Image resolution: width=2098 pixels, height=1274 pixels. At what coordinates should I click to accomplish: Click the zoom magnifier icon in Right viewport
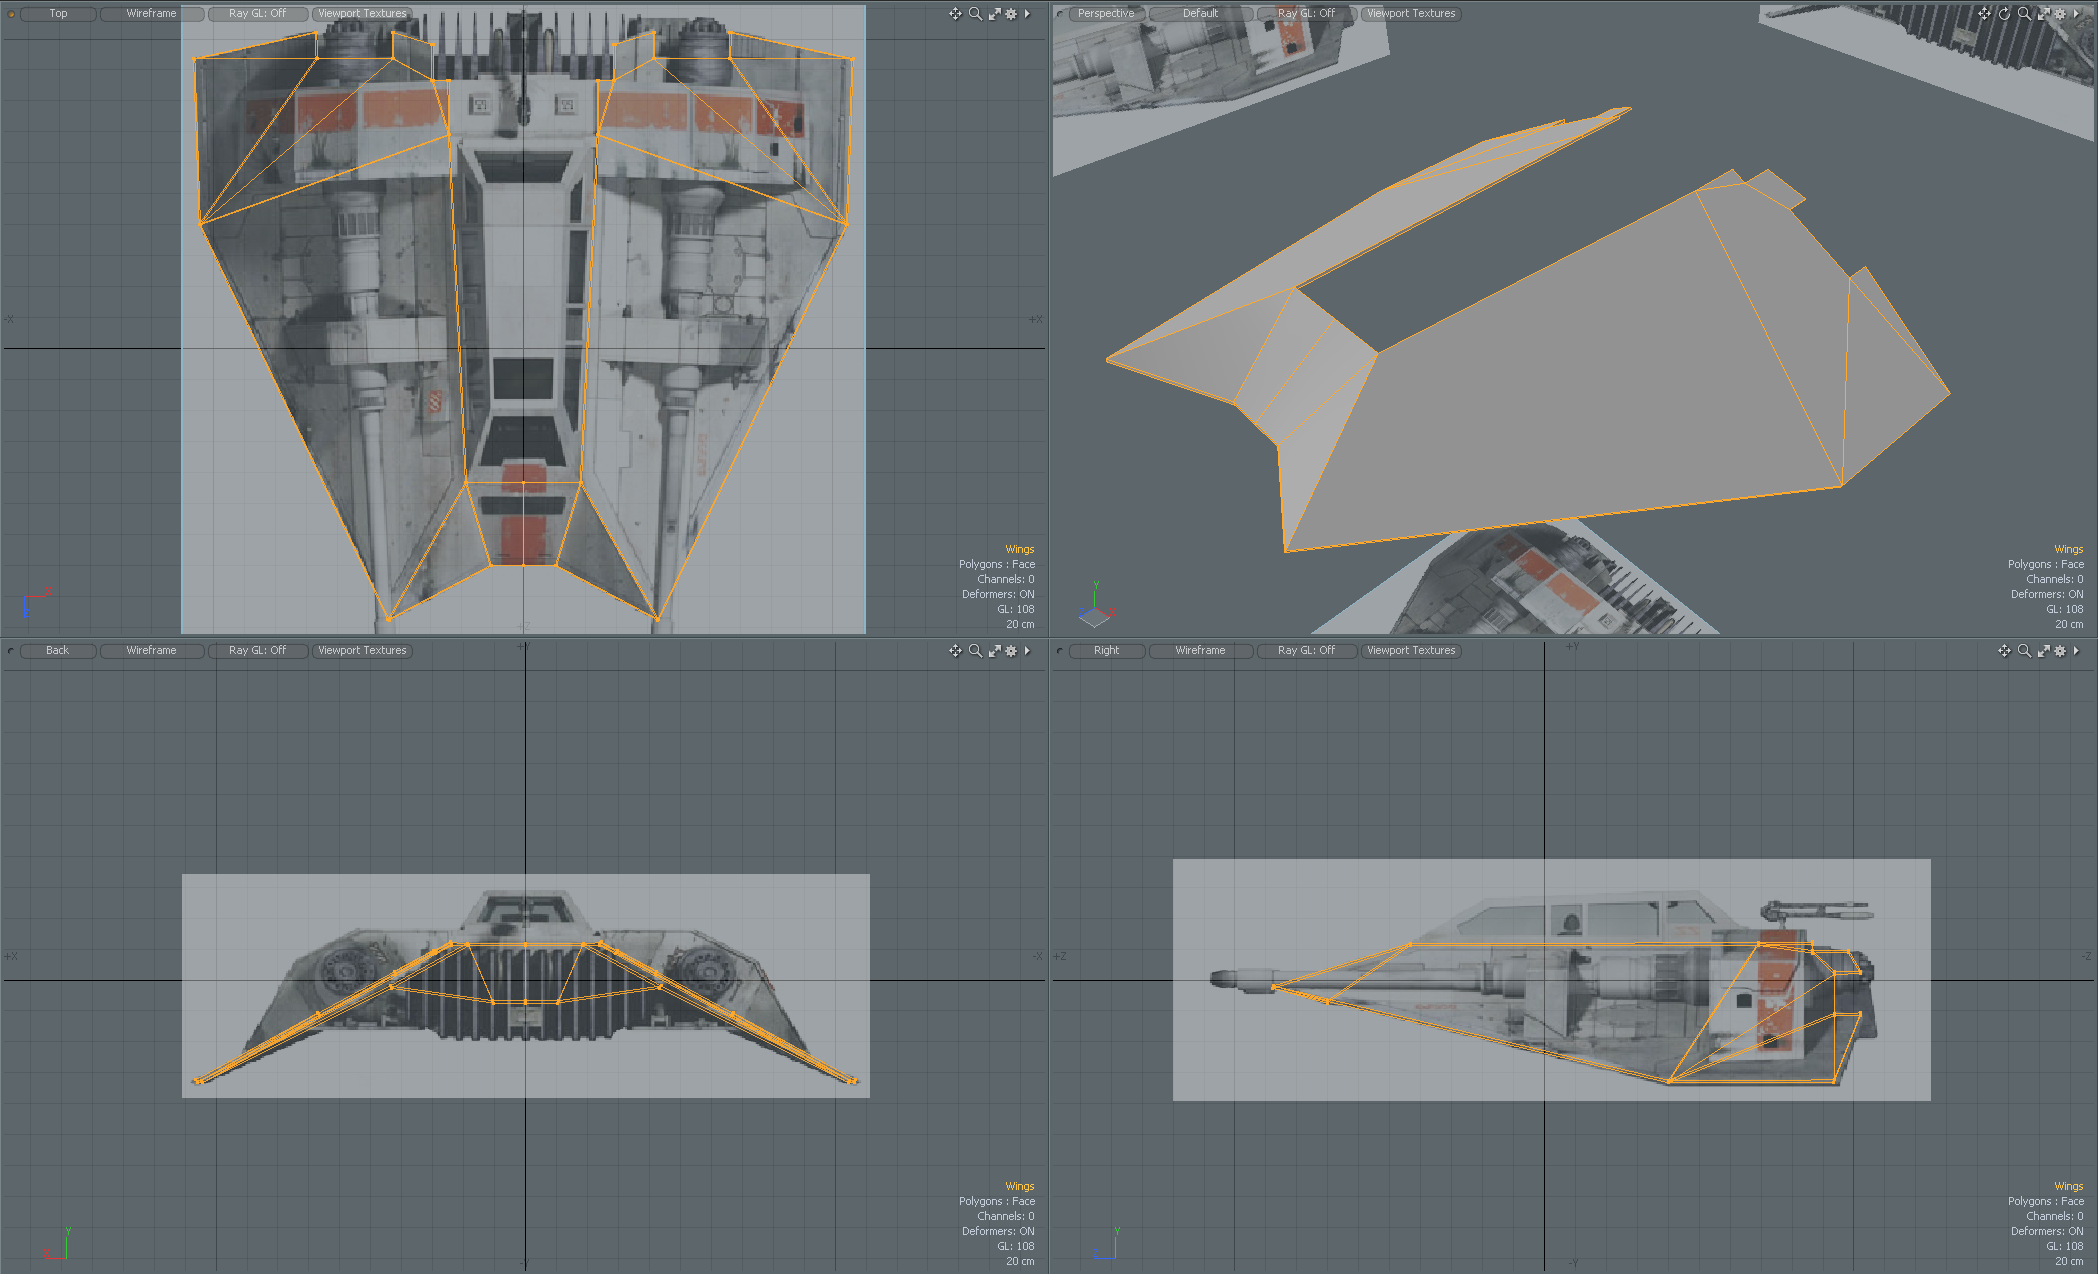pos(2024,650)
